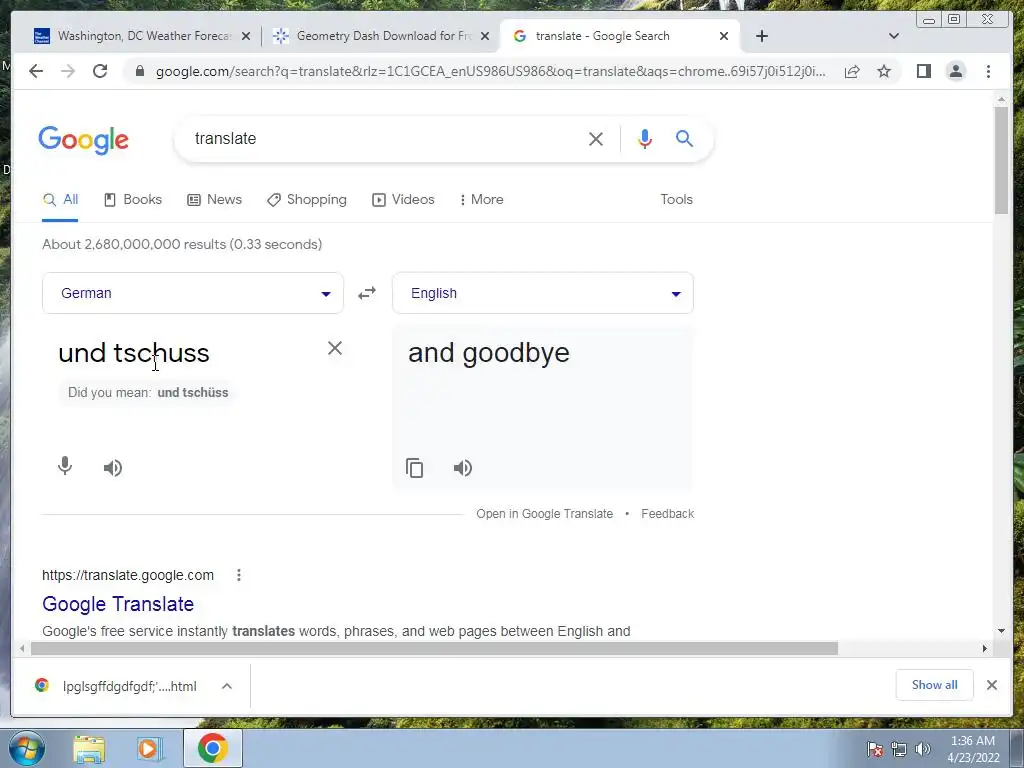Start voice input in translate box
The image size is (1024, 768).
65,466
